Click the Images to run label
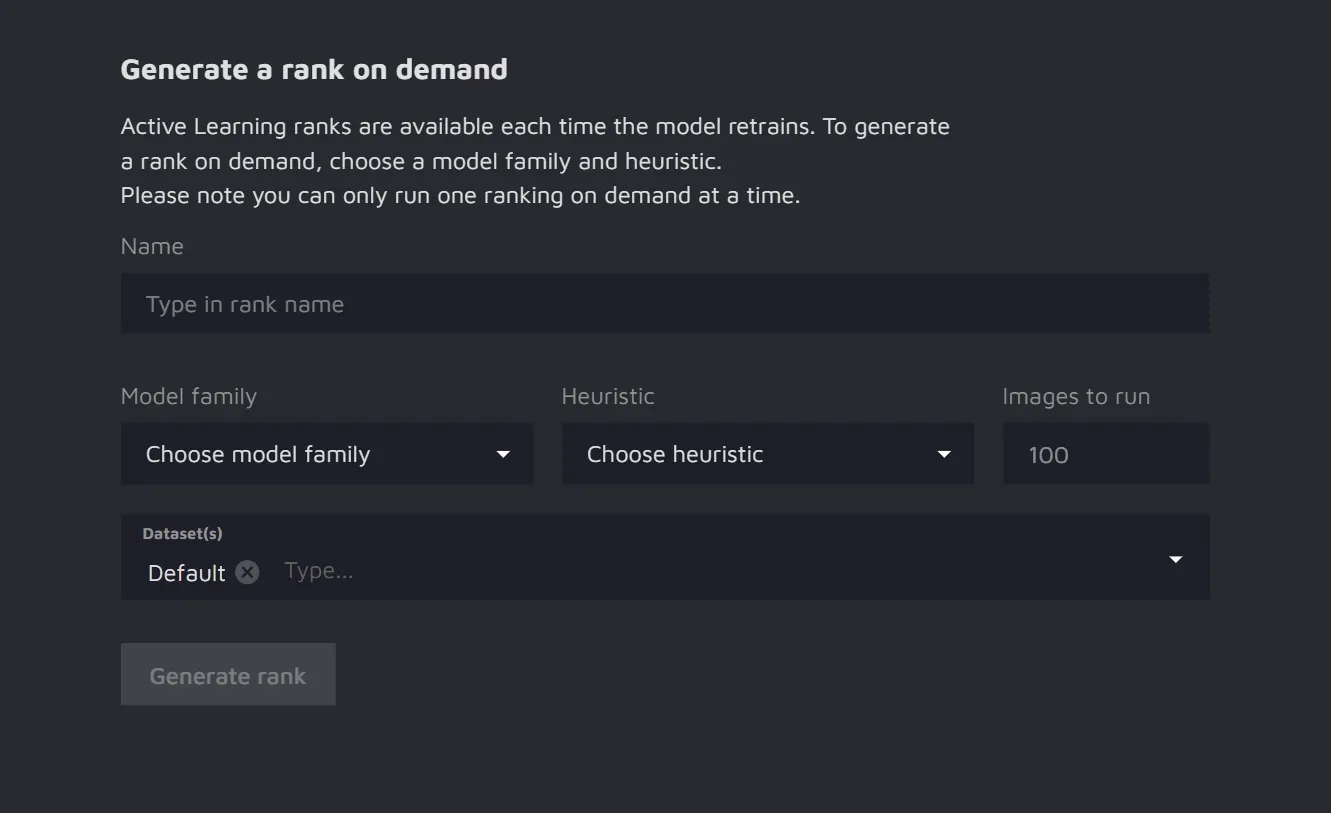The image size is (1331, 813). (x=1076, y=397)
